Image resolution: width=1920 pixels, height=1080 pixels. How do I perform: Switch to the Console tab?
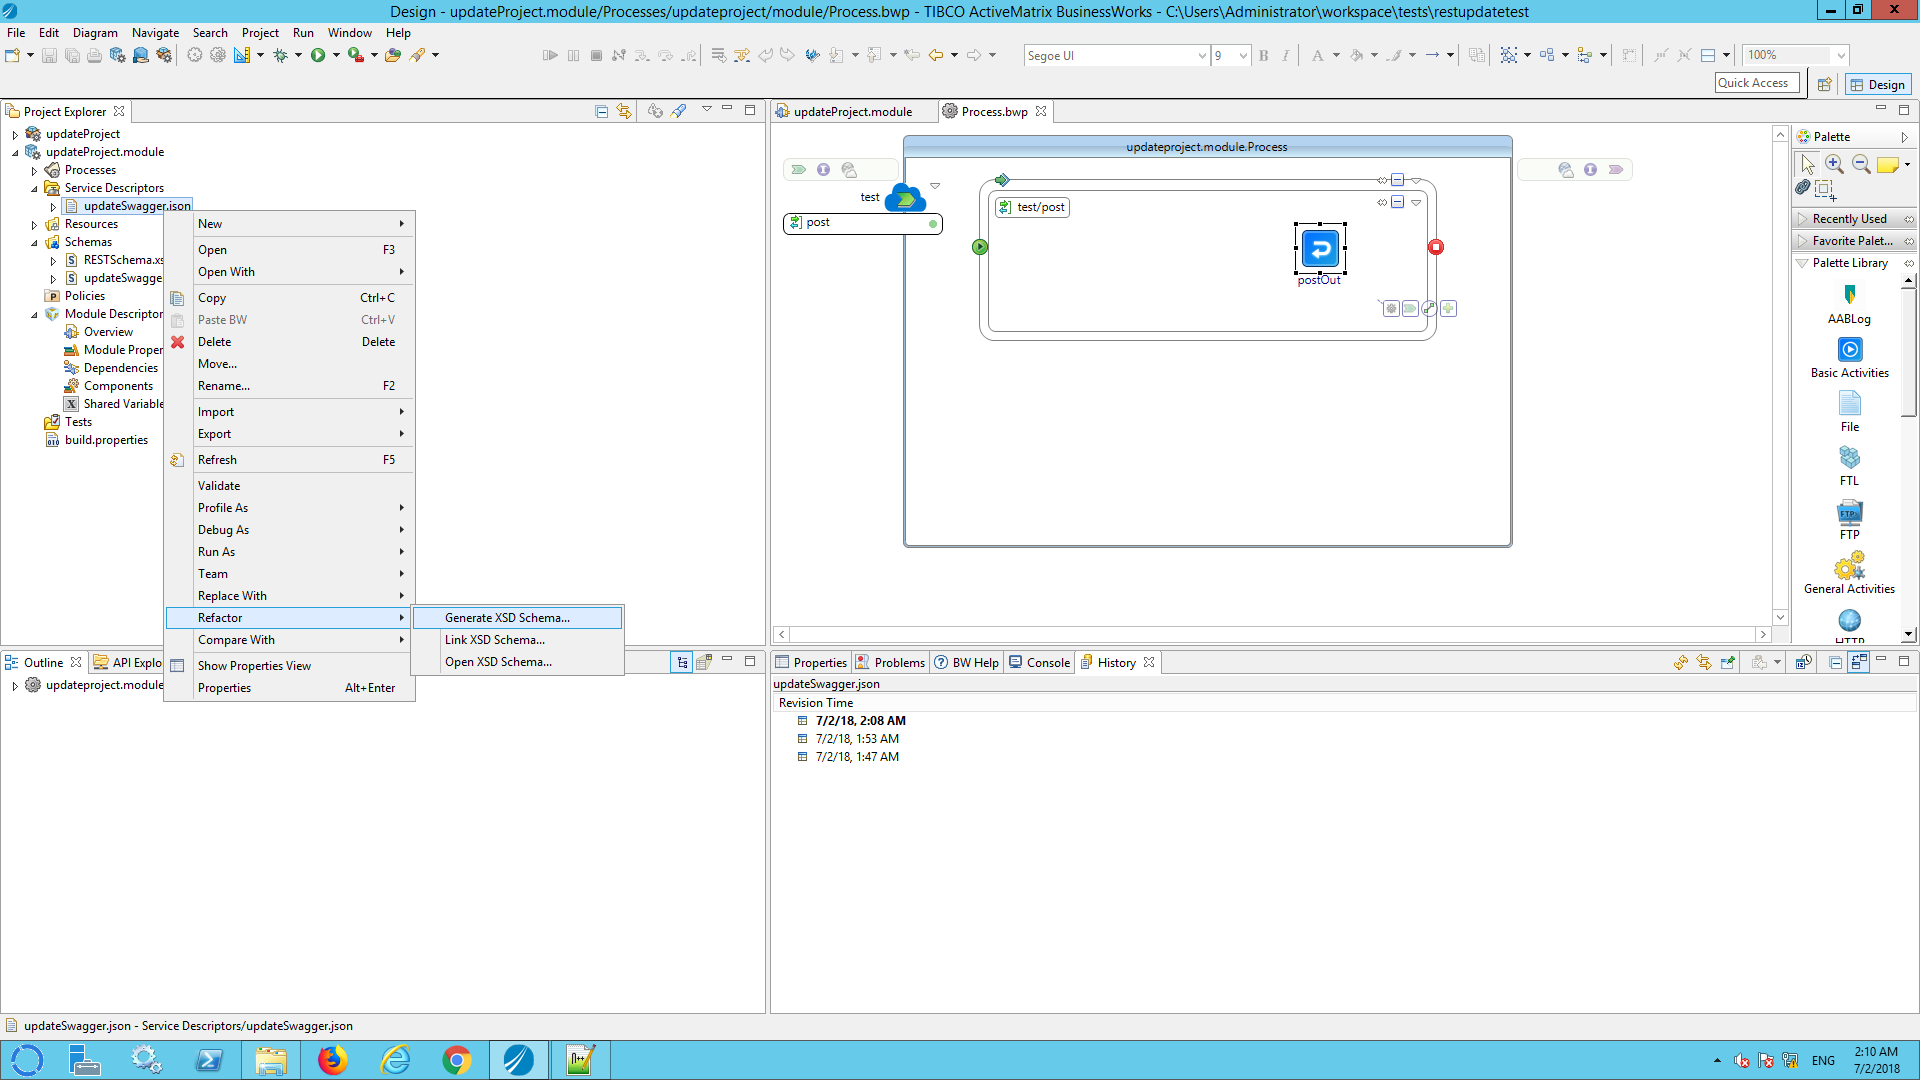[x=1039, y=662]
